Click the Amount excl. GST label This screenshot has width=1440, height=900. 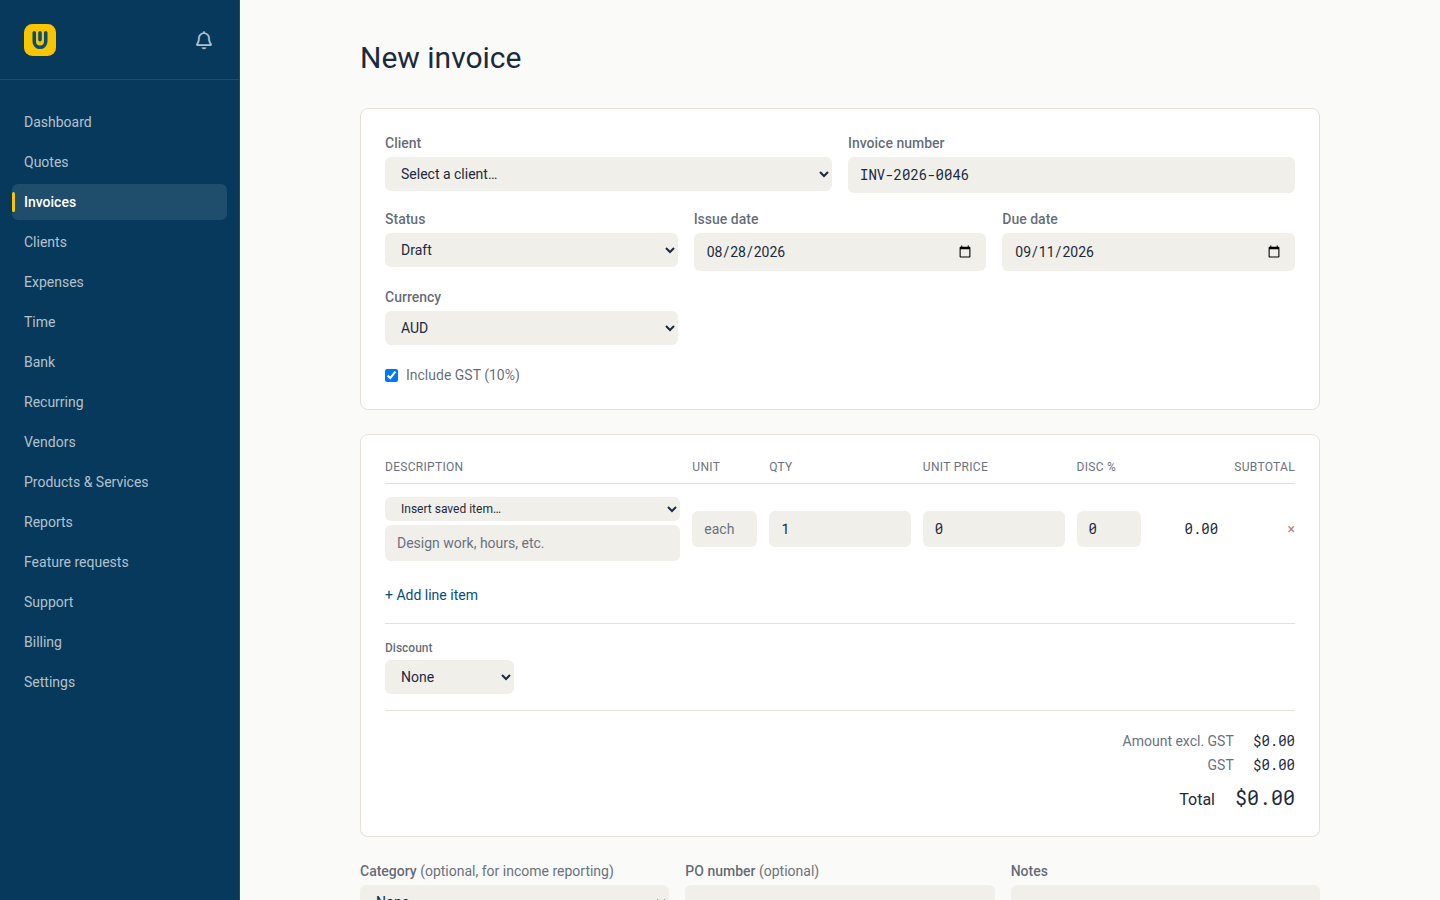coord(1178,741)
